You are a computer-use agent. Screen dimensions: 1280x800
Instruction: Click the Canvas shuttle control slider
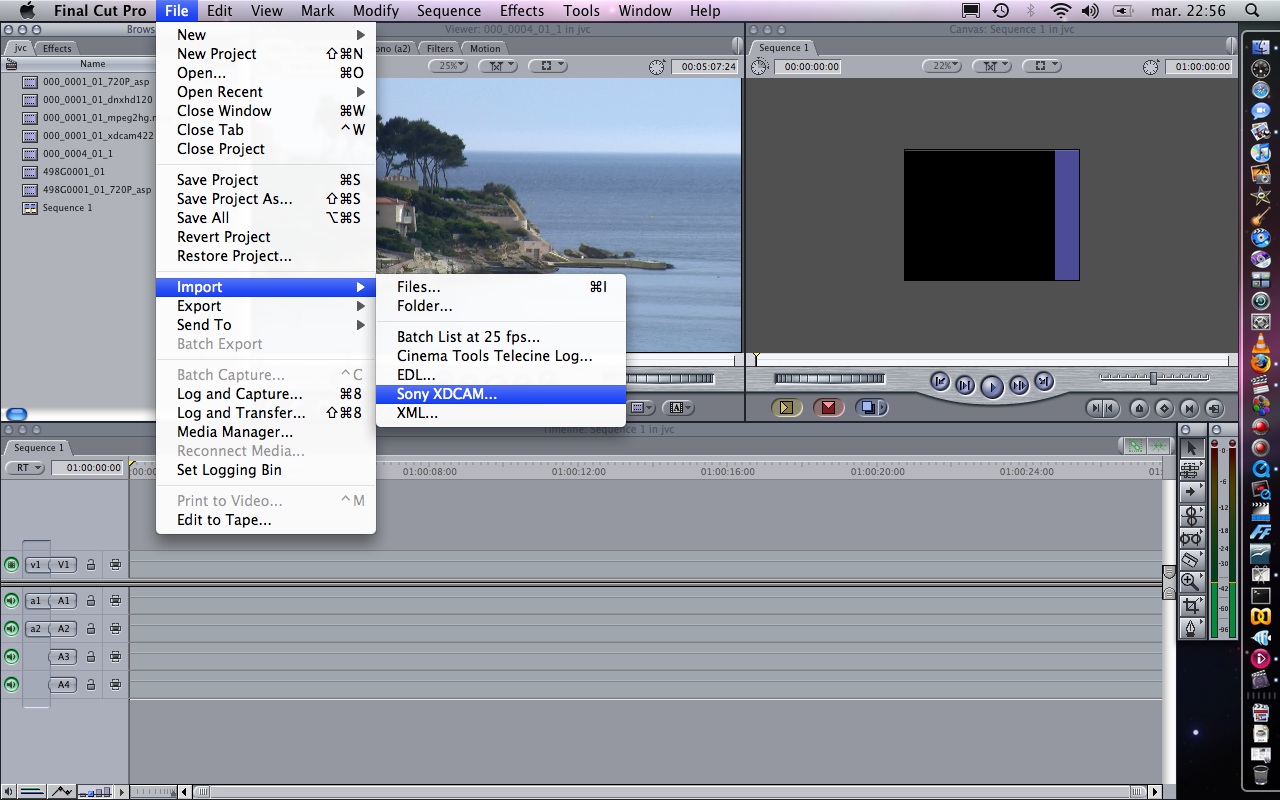pos(1154,378)
